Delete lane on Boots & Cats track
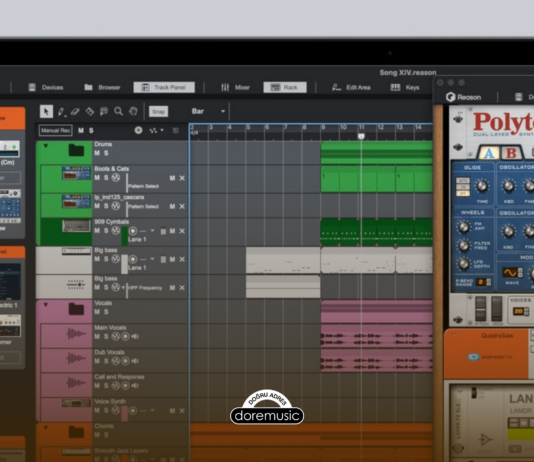 (182, 178)
